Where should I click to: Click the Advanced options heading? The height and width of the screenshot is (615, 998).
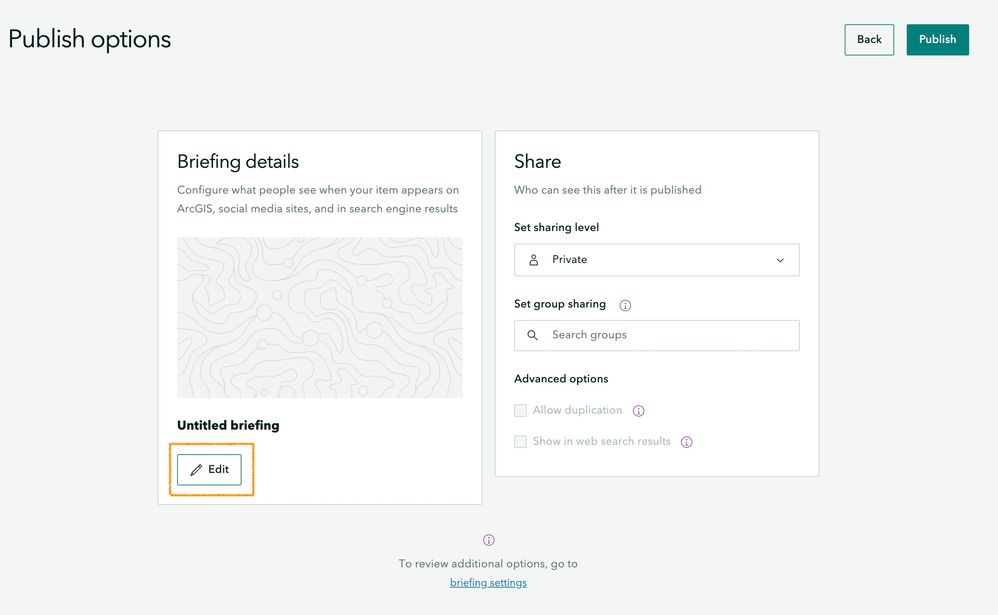pos(561,379)
